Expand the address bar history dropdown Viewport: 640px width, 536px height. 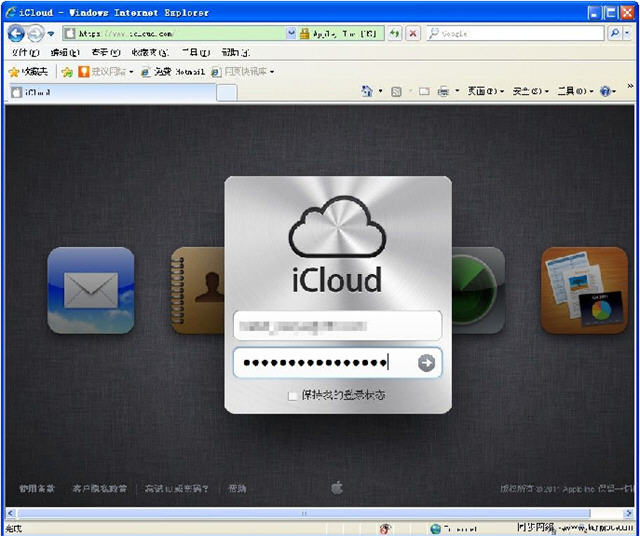291,33
